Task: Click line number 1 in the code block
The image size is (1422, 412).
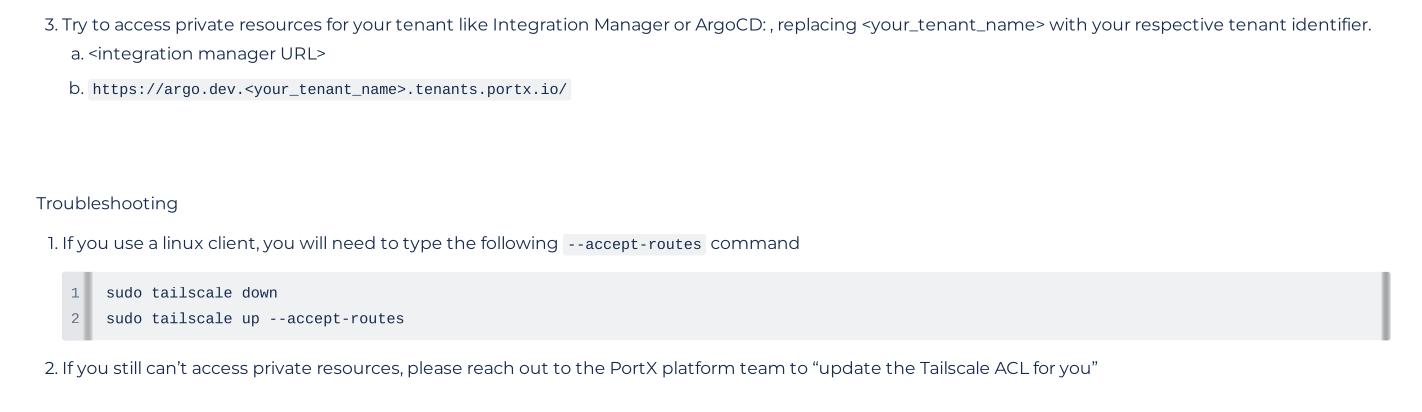Action: pos(75,293)
